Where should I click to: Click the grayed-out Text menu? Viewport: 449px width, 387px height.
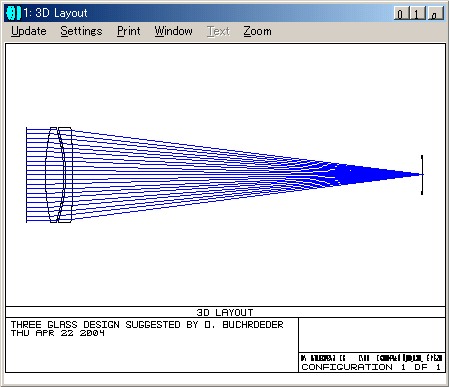click(218, 31)
